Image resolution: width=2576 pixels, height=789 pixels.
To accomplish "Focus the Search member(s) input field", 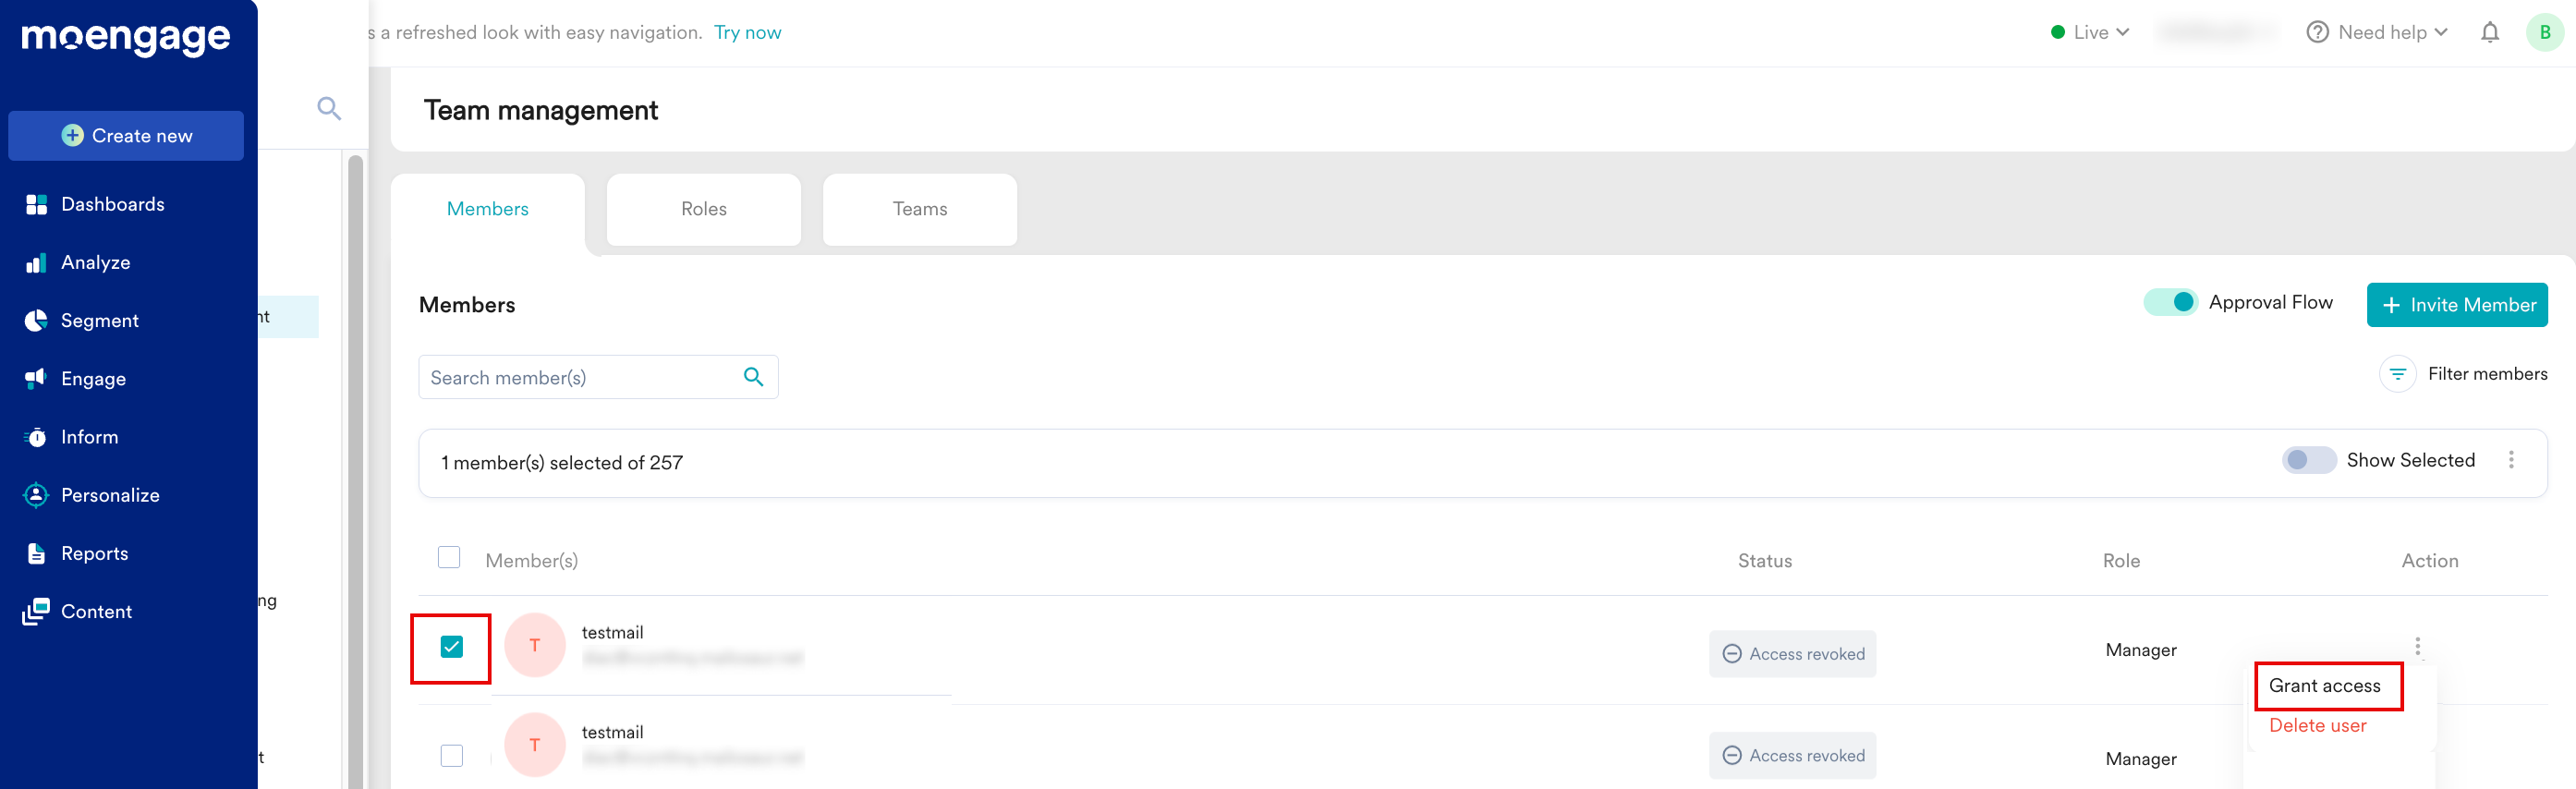I will [x=580, y=378].
